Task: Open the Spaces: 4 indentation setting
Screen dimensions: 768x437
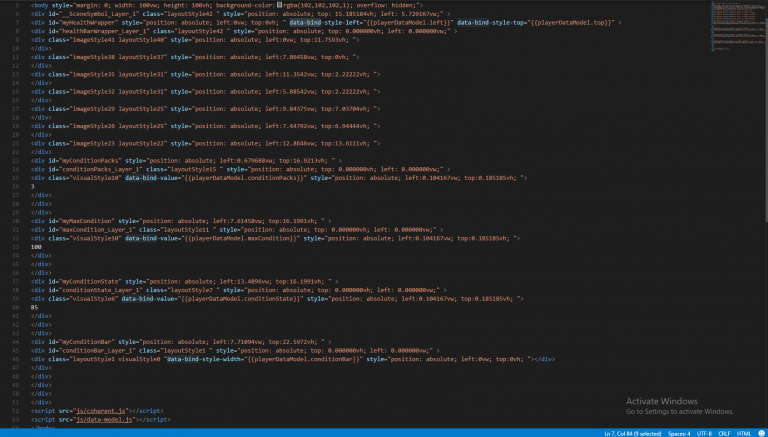Action: coord(678,432)
